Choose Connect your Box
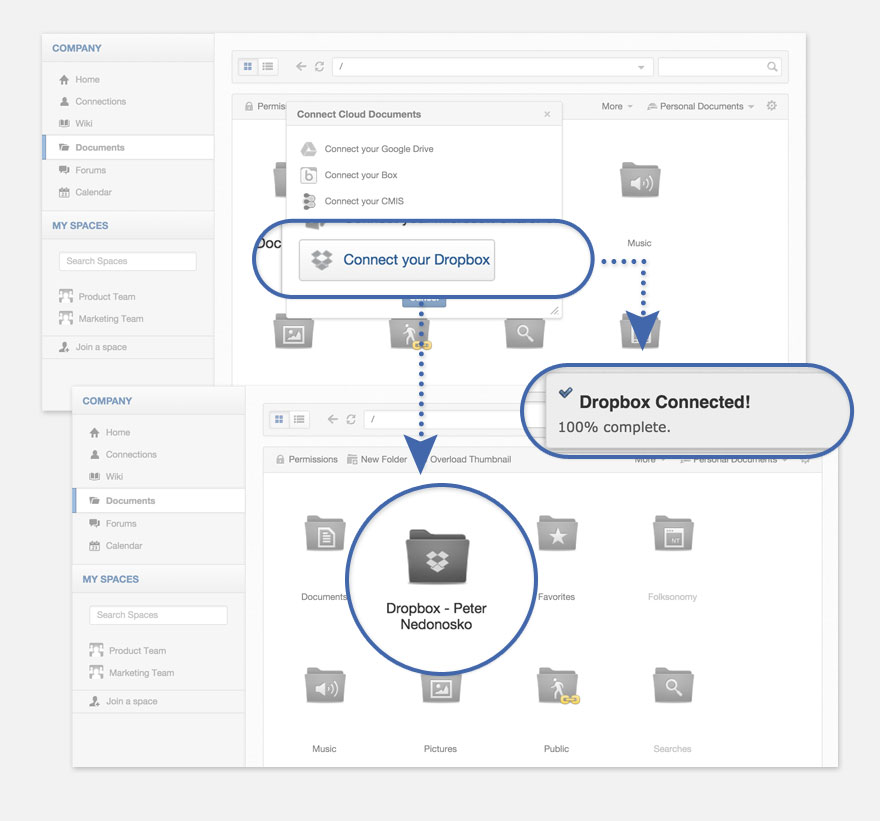Image resolution: width=880 pixels, height=821 pixels. click(x=349, y=175)
